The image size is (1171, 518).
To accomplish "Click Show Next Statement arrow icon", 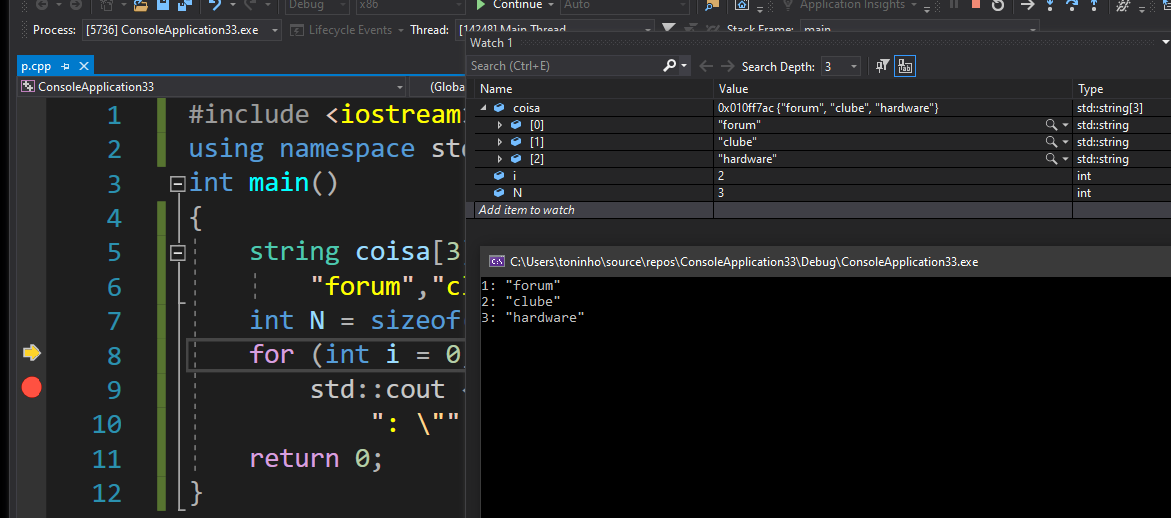I will [1028, 4].
